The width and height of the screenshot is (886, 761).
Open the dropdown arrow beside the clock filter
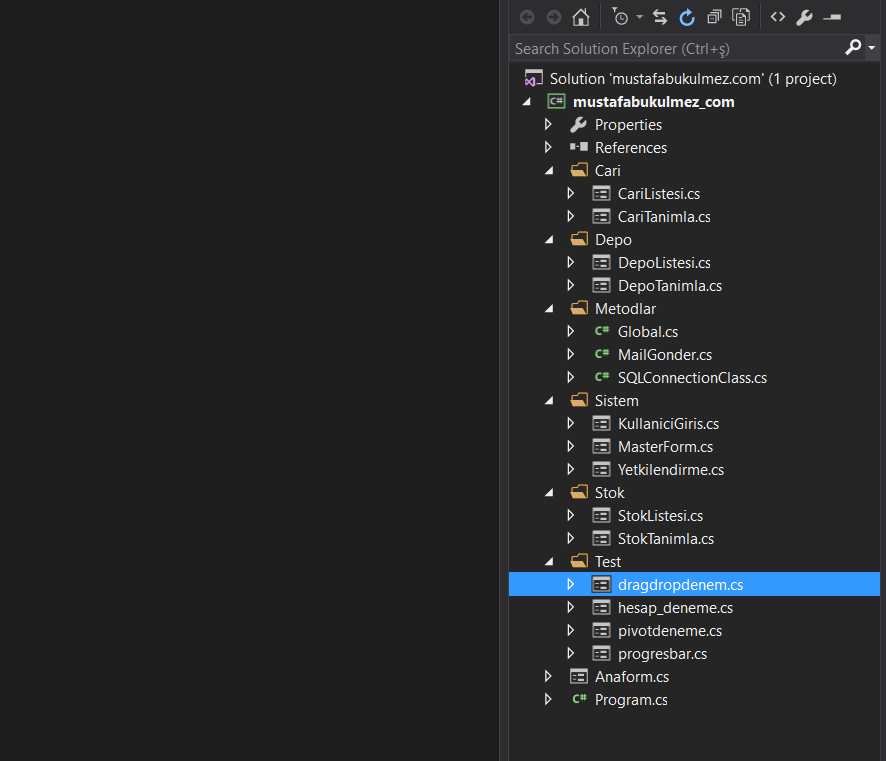coord(639,17)
